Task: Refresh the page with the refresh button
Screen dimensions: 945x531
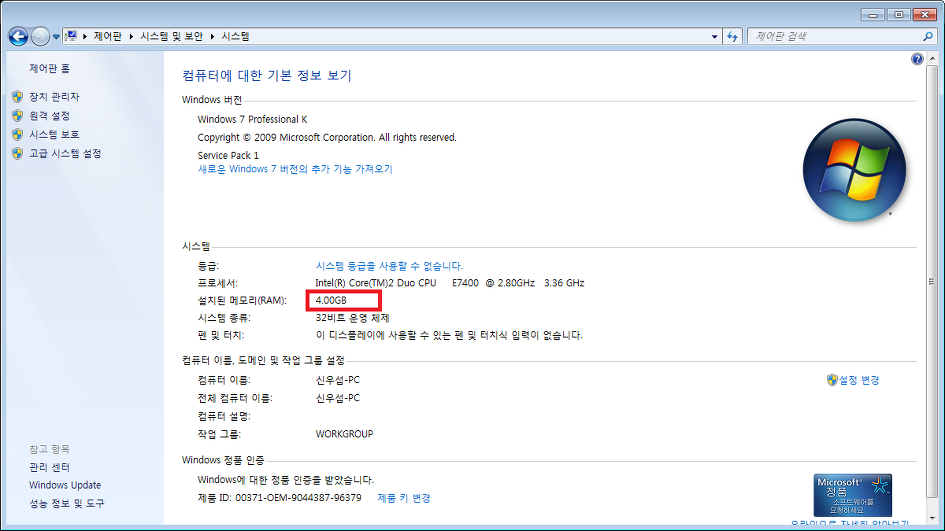Action: coord(732,36)
